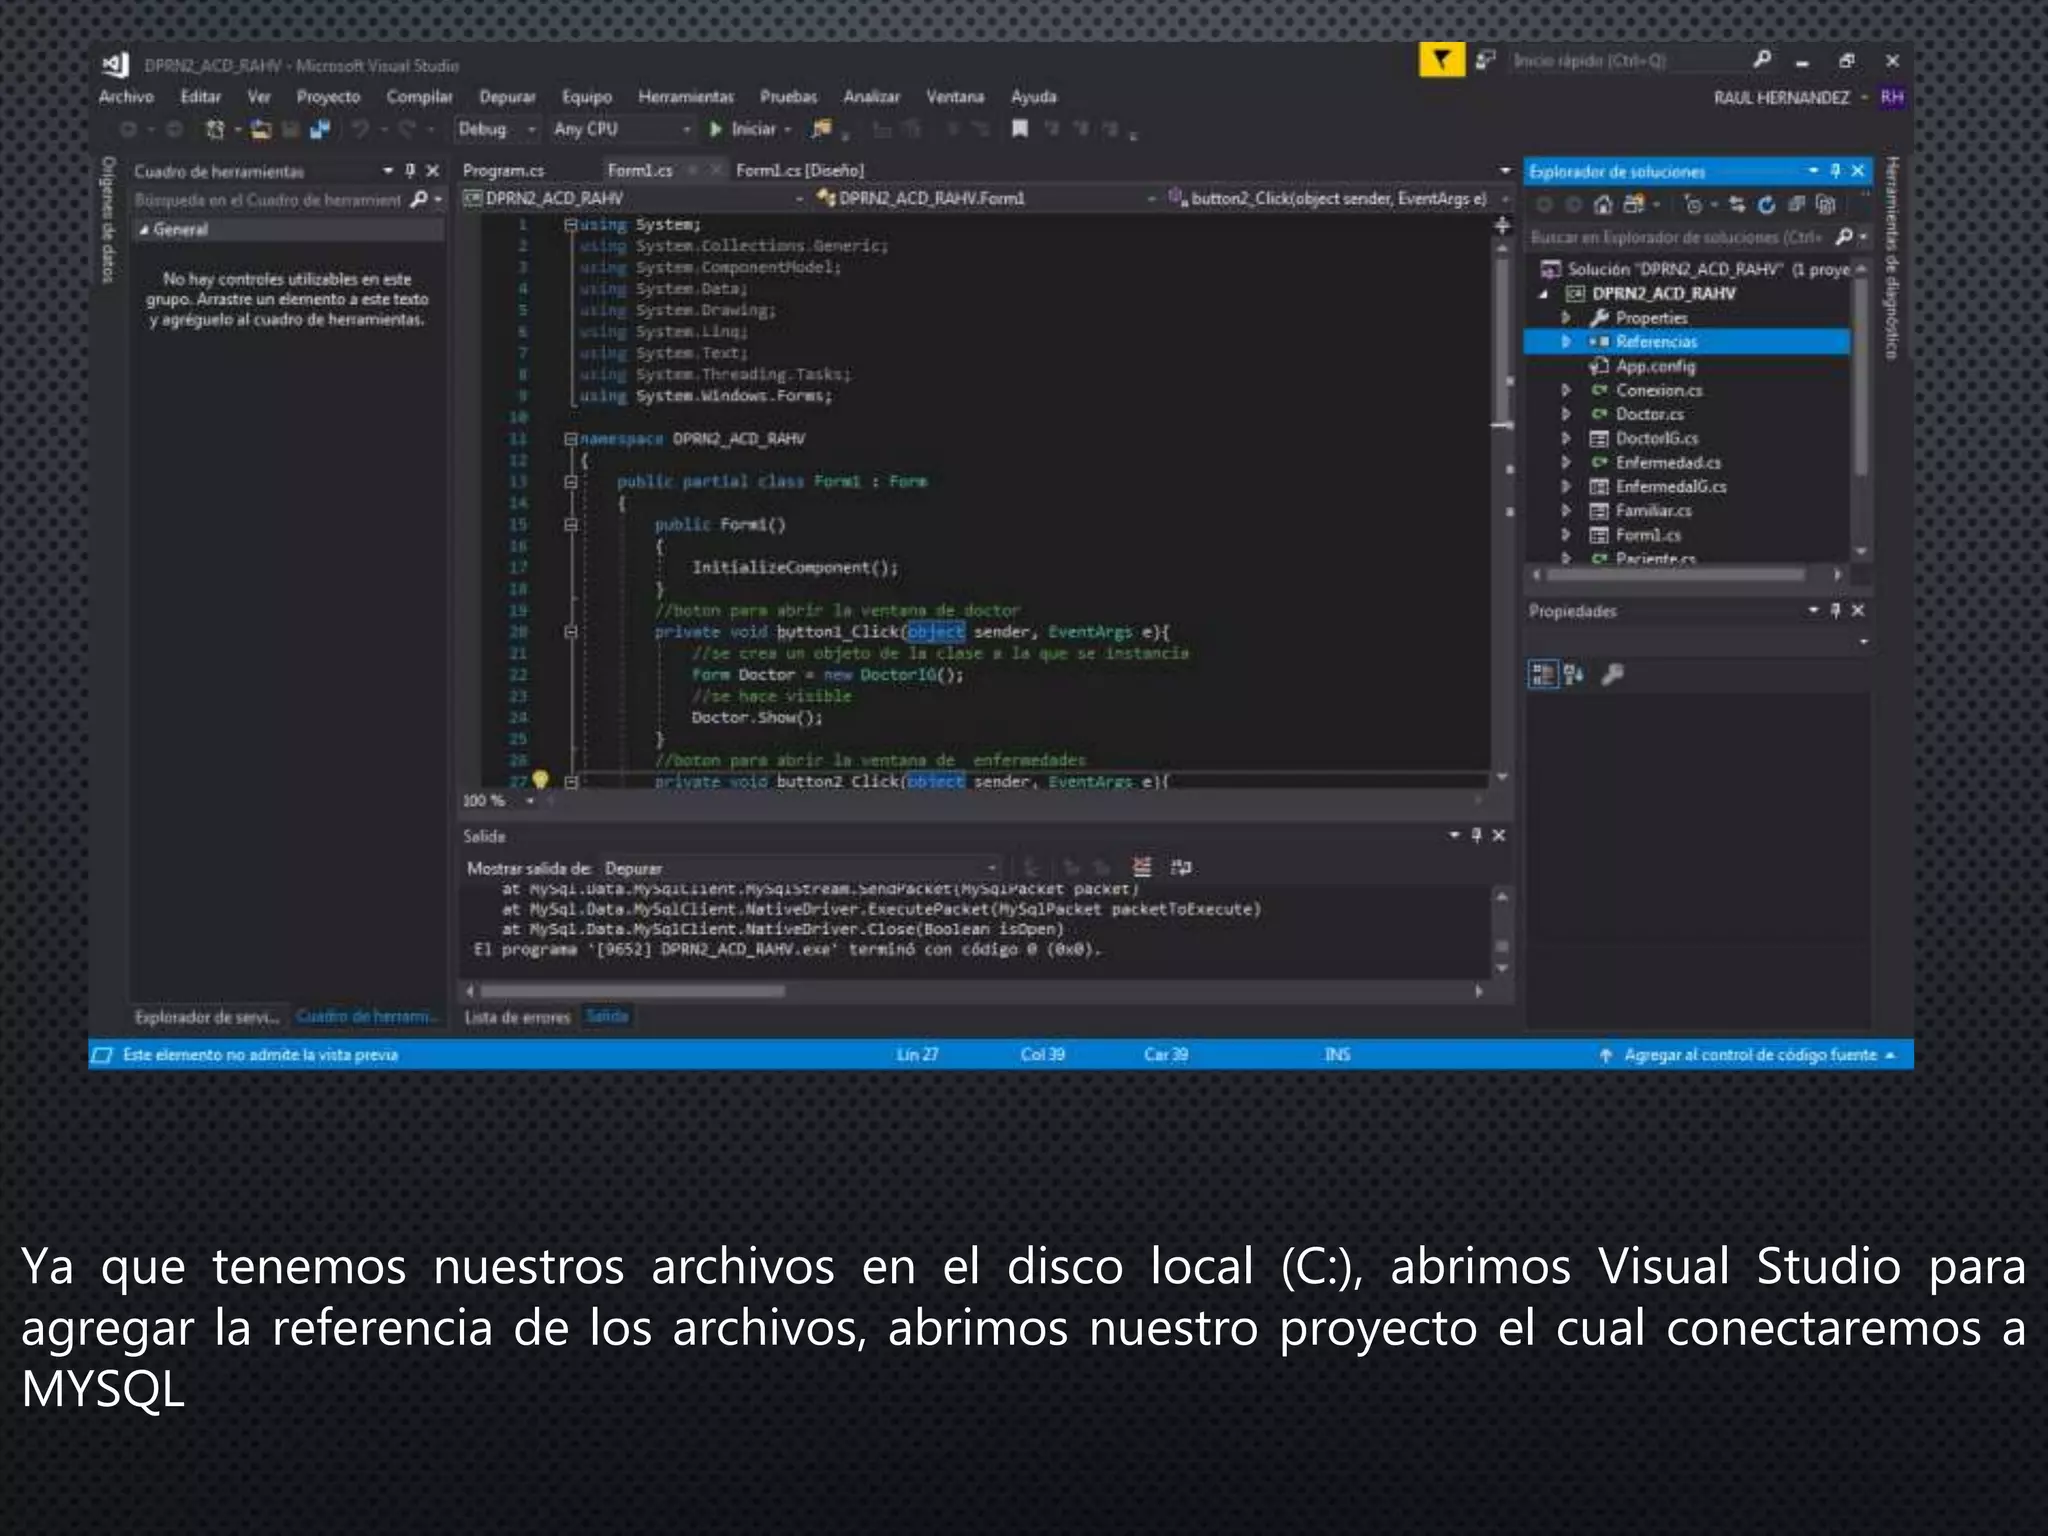Open the Archivo menu
The image size is (2048, 1536).
point(126,97)
